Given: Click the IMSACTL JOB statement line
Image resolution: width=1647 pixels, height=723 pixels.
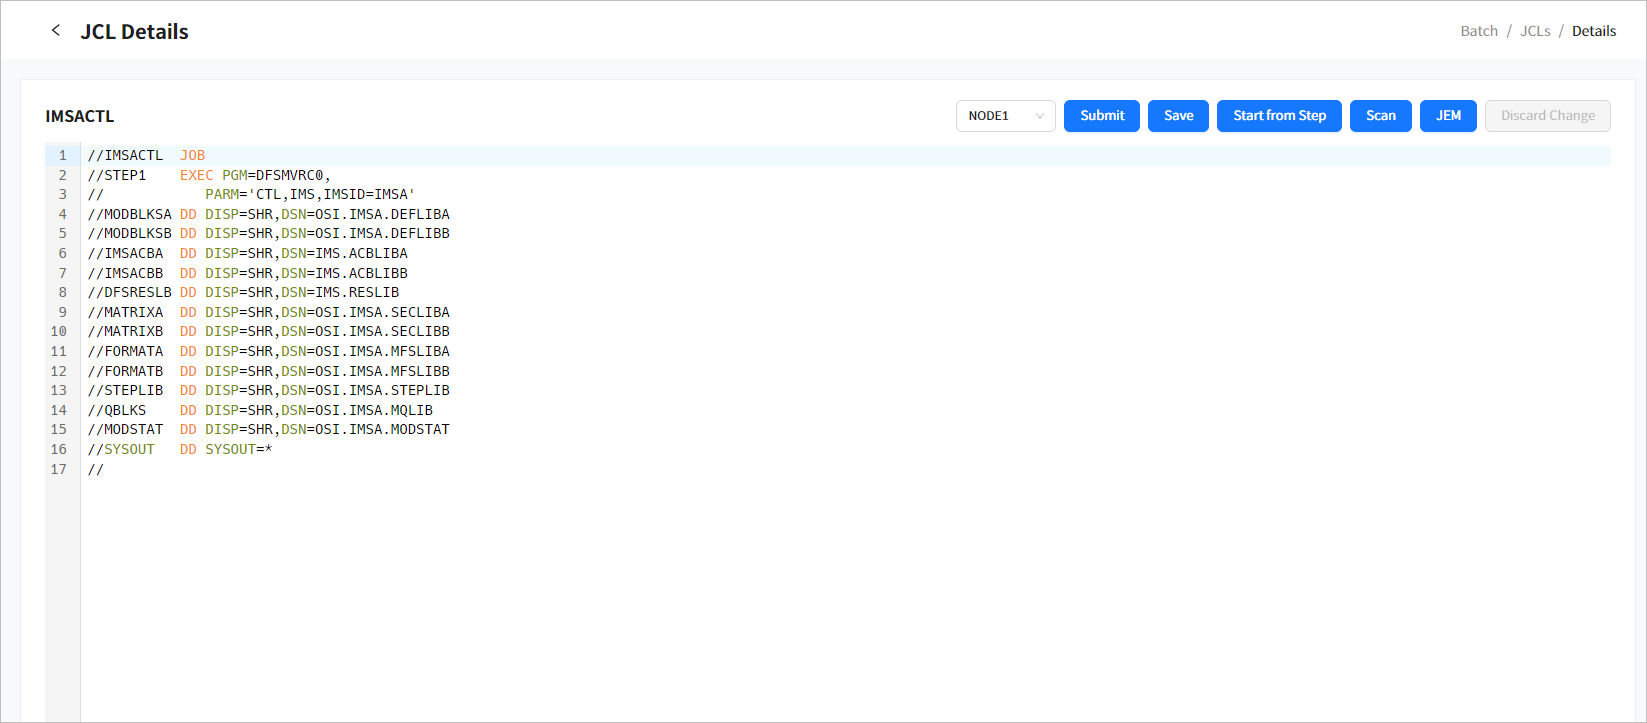Looking at the screenshot, I should click(146, 156).
